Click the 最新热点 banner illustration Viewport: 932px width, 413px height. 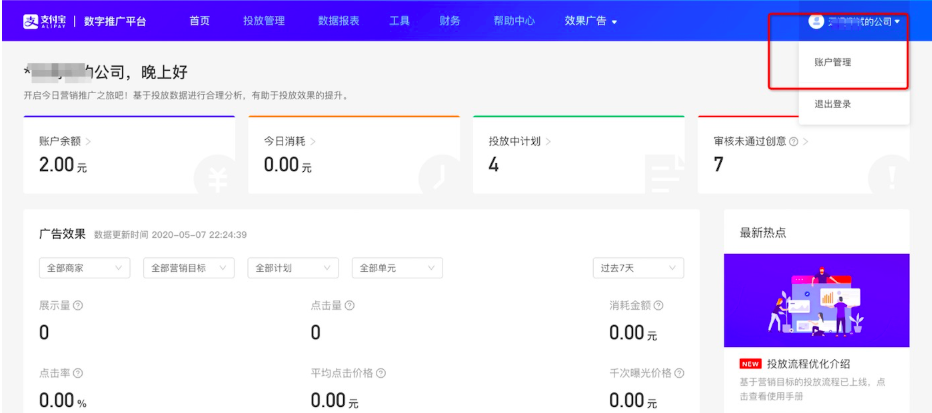click(817, 300)
